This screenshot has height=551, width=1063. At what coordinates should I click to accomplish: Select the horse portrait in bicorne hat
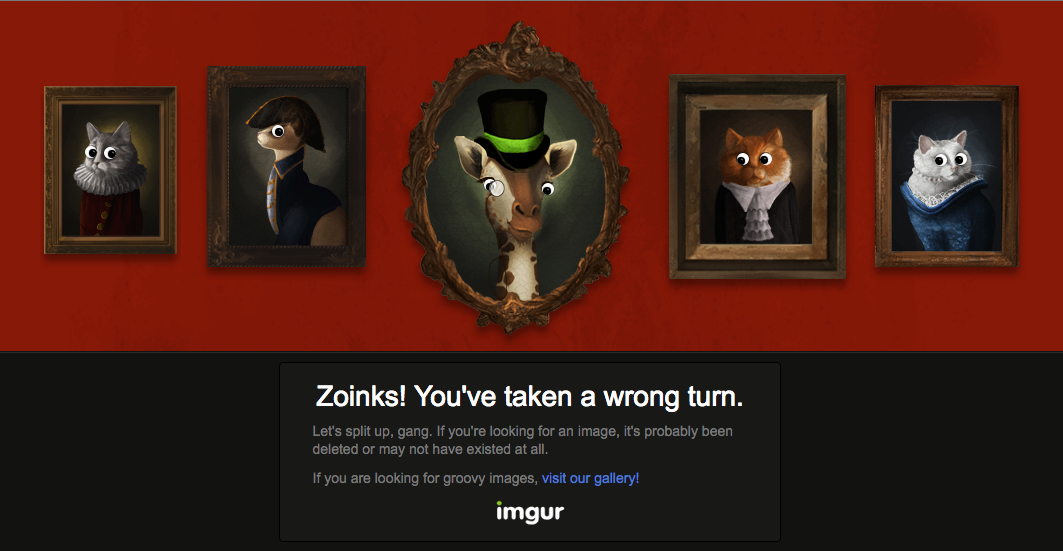pyautogui.click(x=287, y=166)
